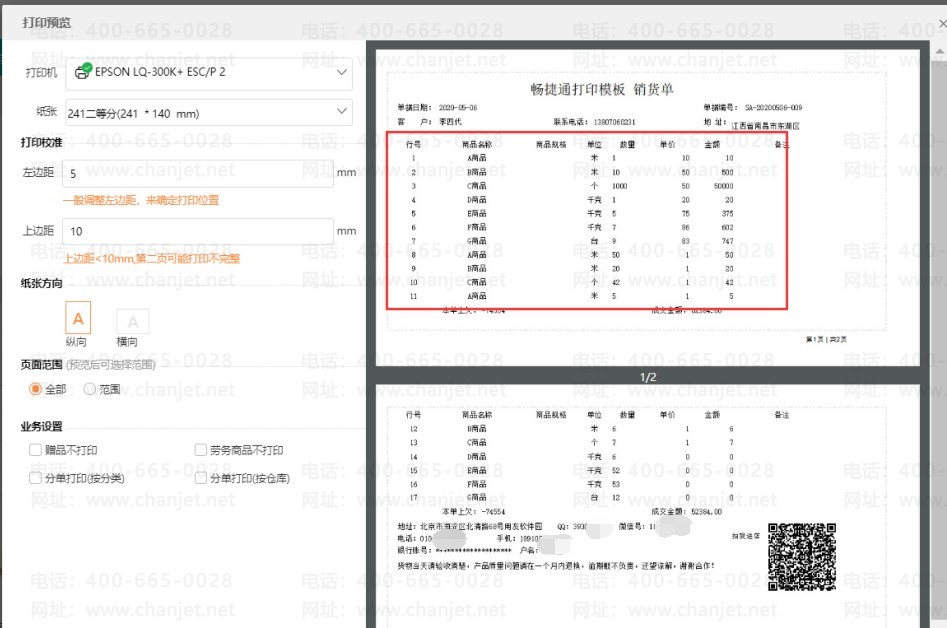This screenshot has width=947, height=628.
Task: Open the 纸张 paper size dropdown
Action: 341,112
